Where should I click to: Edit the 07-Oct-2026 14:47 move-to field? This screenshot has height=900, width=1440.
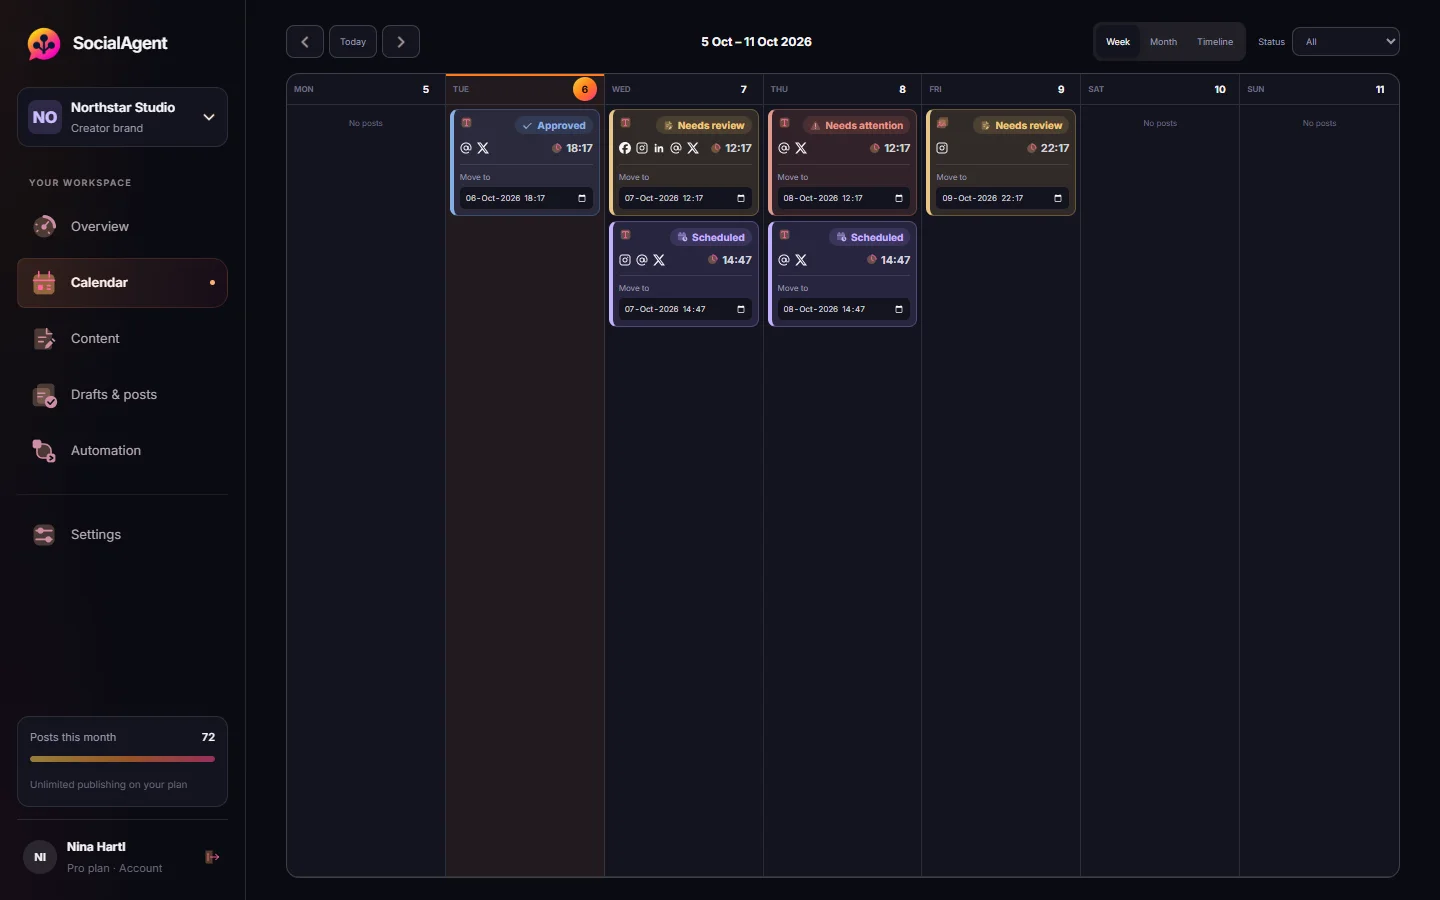[684, 309]
